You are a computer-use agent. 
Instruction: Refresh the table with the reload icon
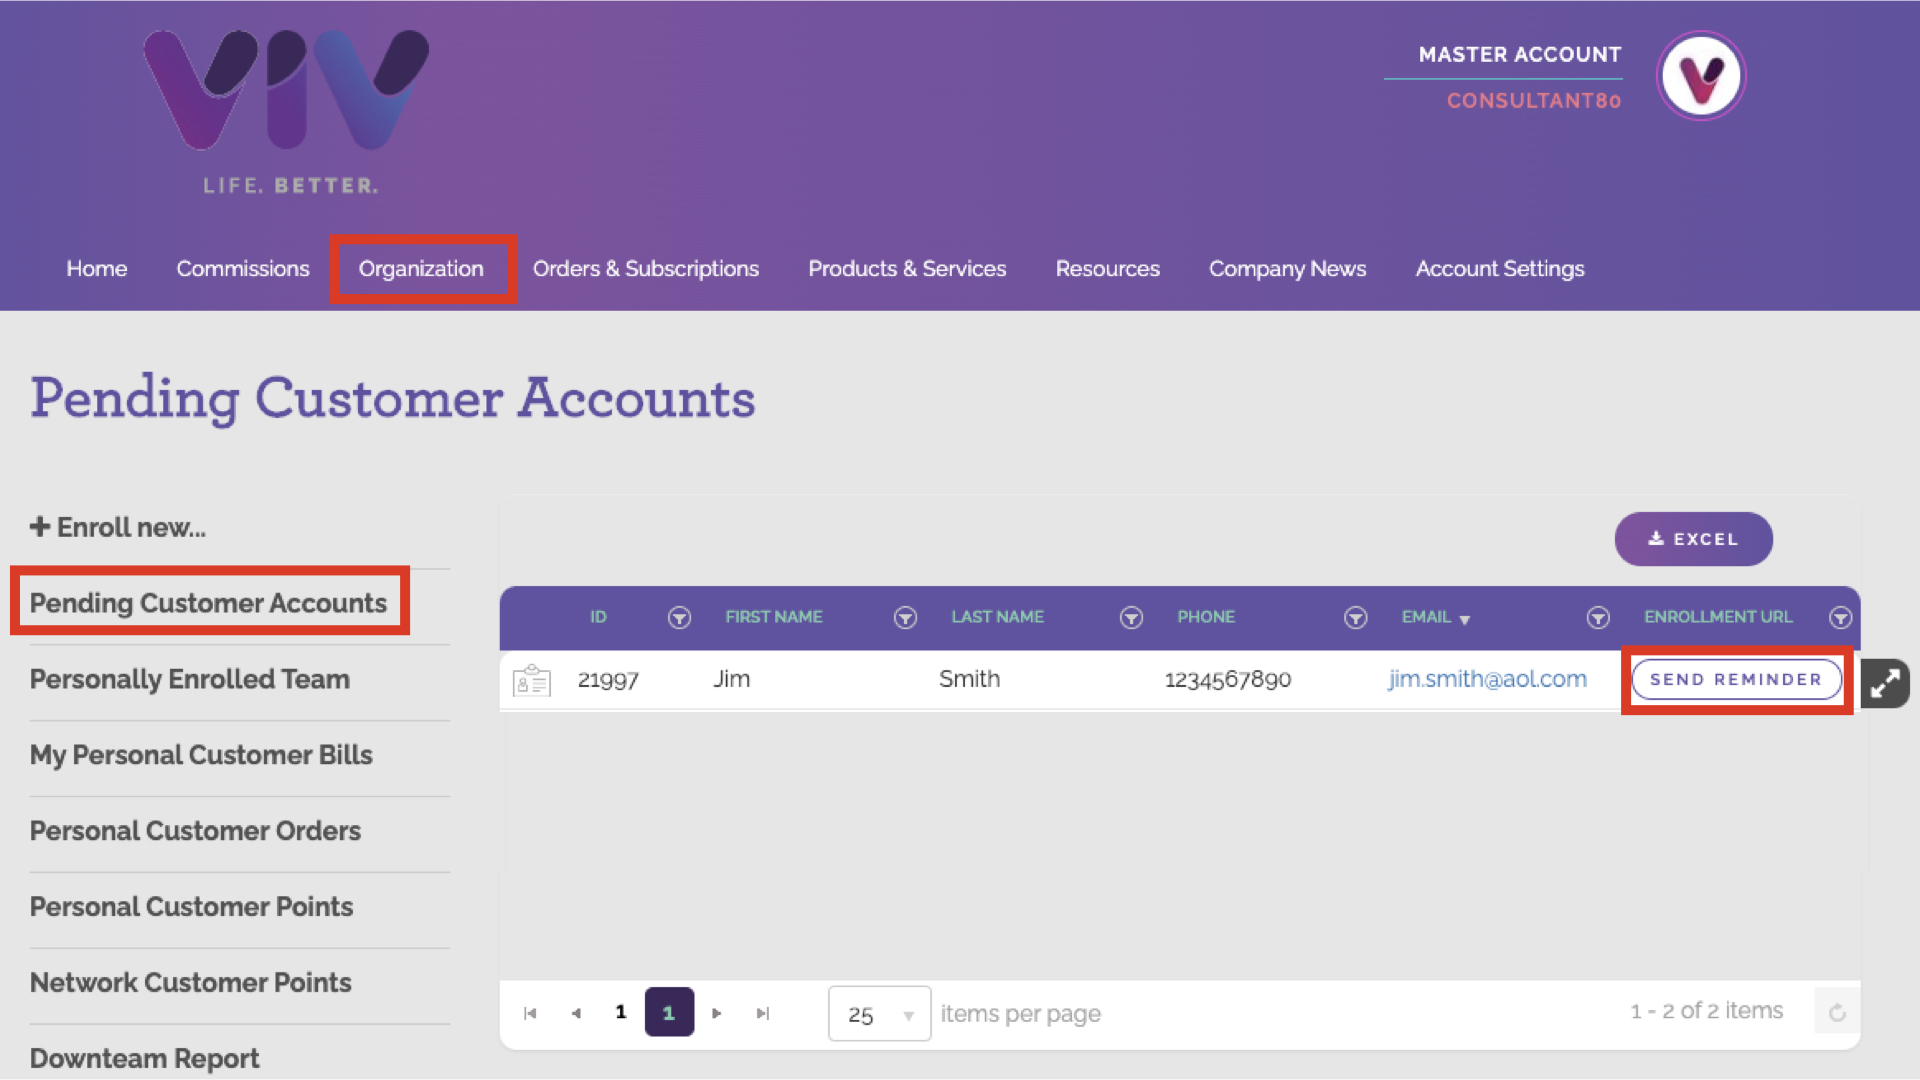coord(1837,1013)
